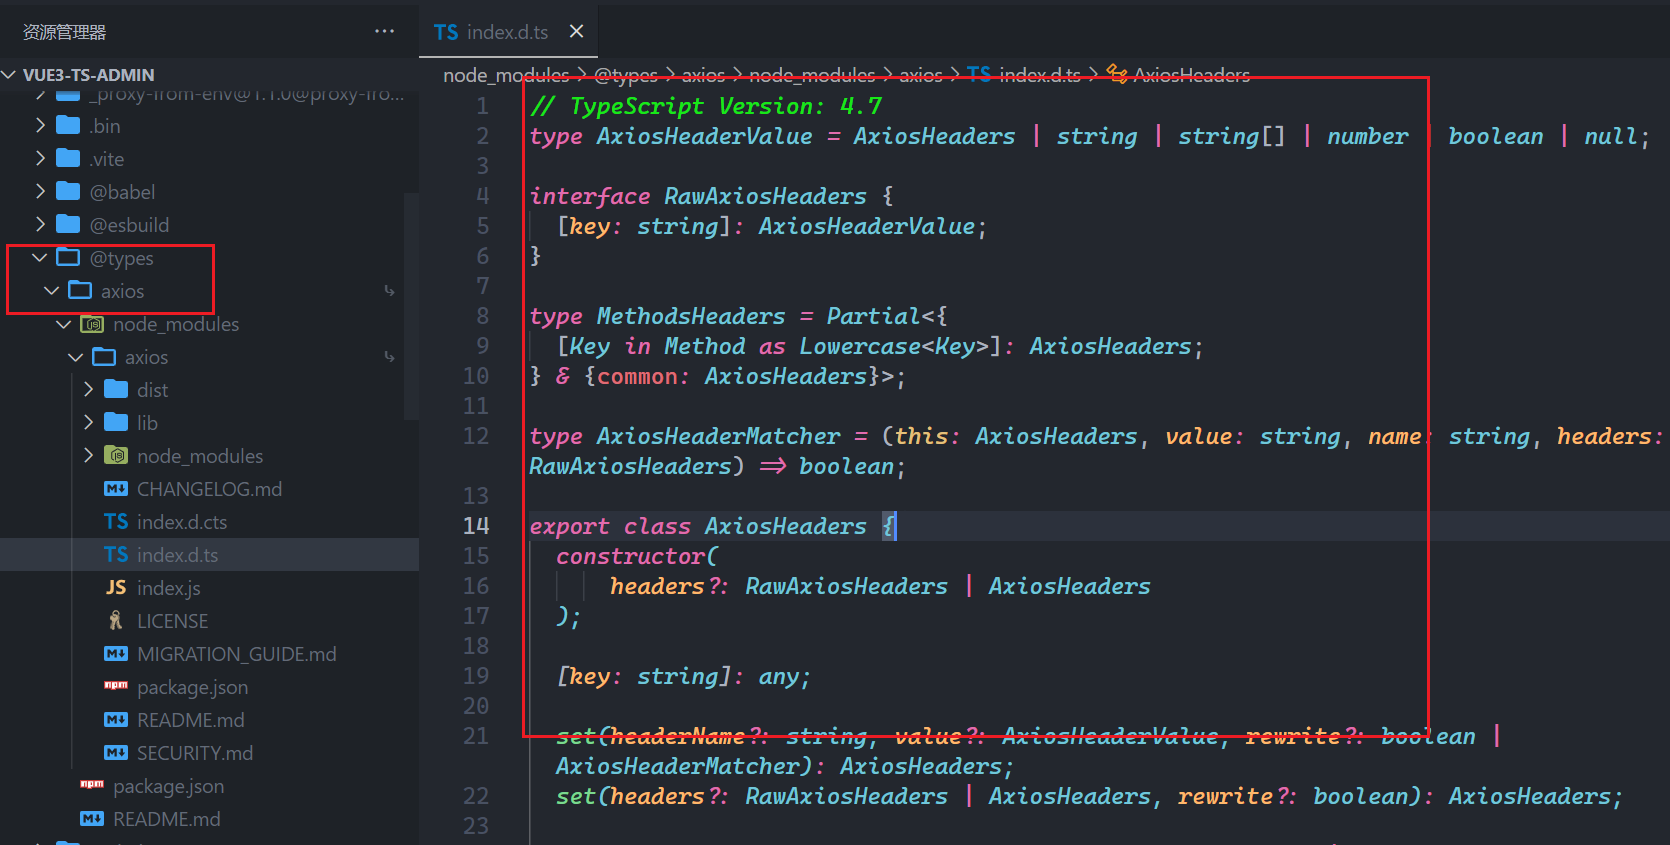This screenshot has height=845, width=1670.
Task: Select the AxiosHeaders breadcrumb segment
Action: pyautogui.click(x=1191, y=75)
